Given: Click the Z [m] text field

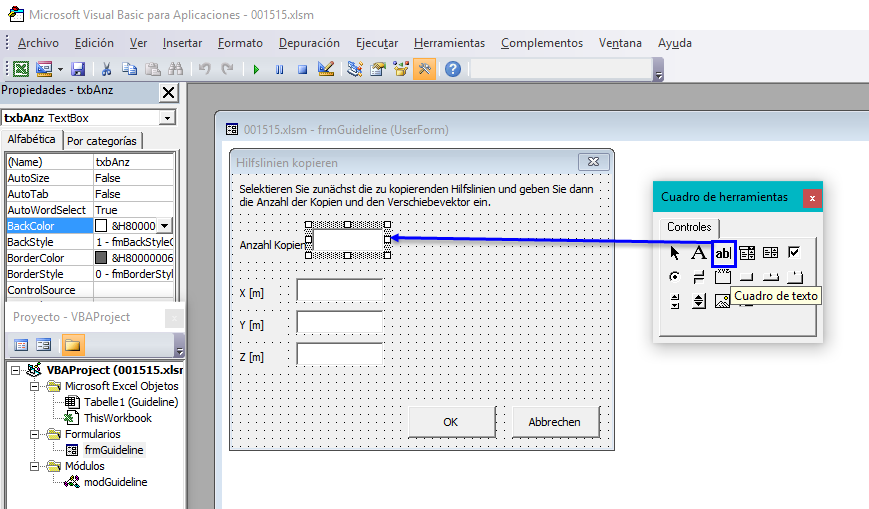Looking at the screenshot, I should [x=340, y=354].
